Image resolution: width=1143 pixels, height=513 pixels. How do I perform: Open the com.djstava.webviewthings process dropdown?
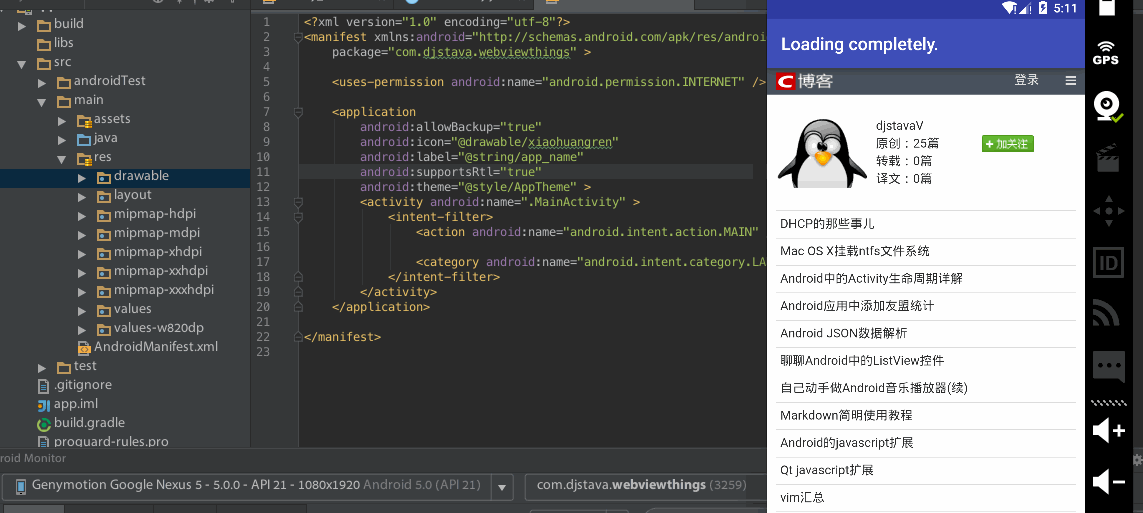pyautogui.click(x=645, y=485)
